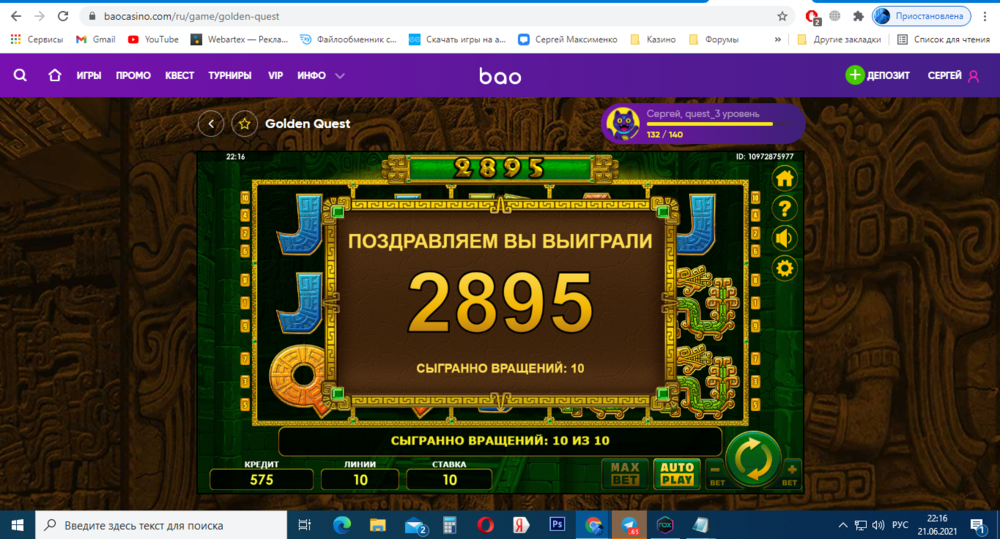This screenshot has width=1000, height=539.
Task: Bookmark this page with star icon
Action: point(782,16)
